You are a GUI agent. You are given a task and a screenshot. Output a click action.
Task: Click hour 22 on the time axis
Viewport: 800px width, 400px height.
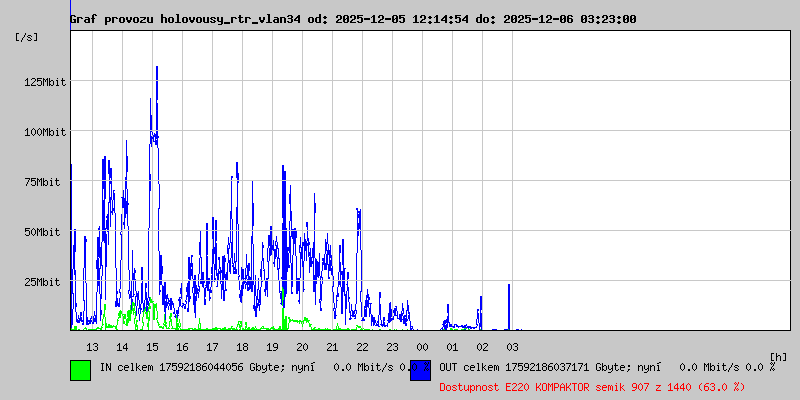click(362, 347)
